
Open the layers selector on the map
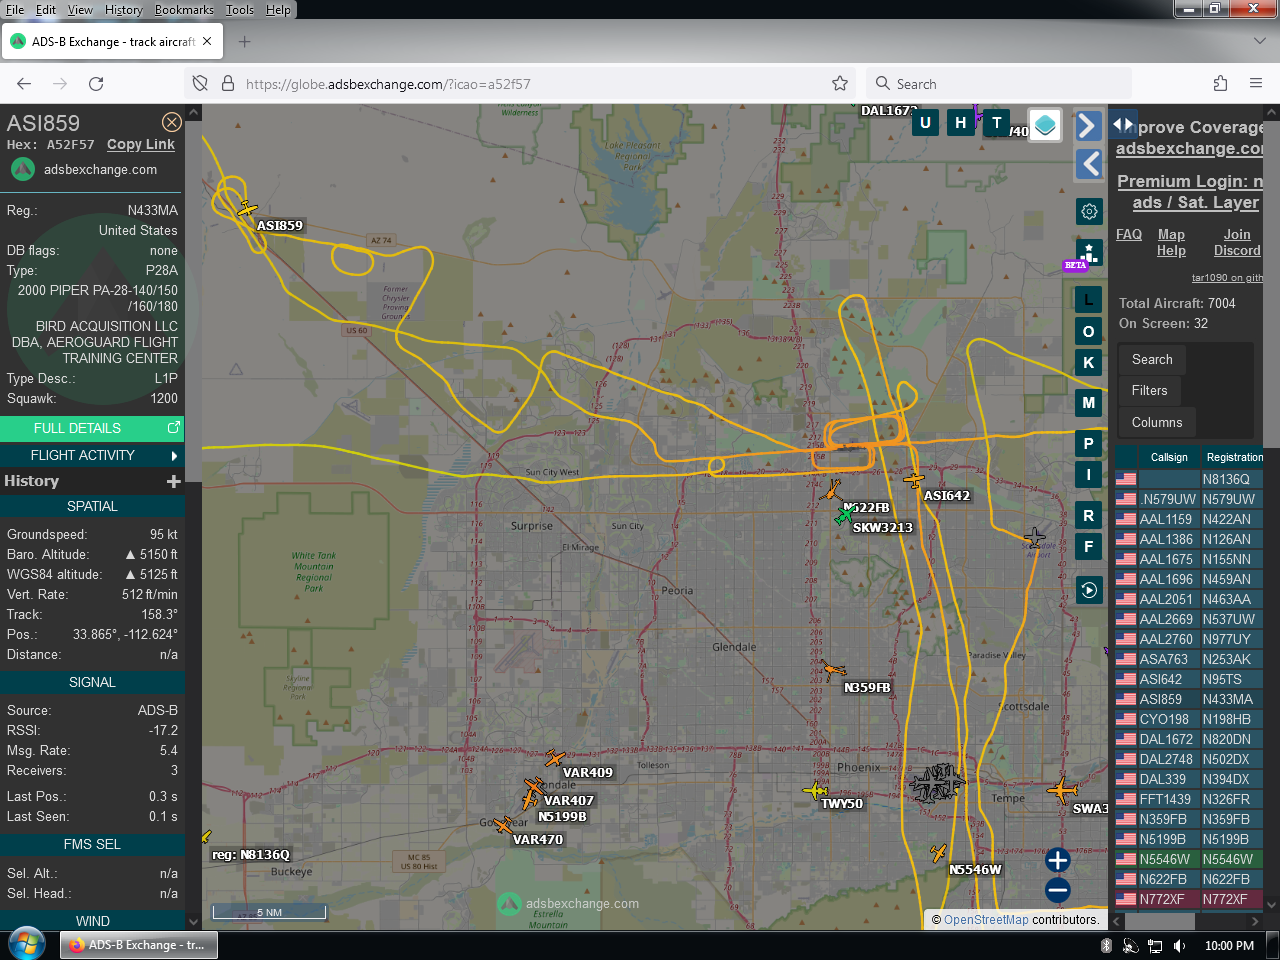click(1045, 124)
